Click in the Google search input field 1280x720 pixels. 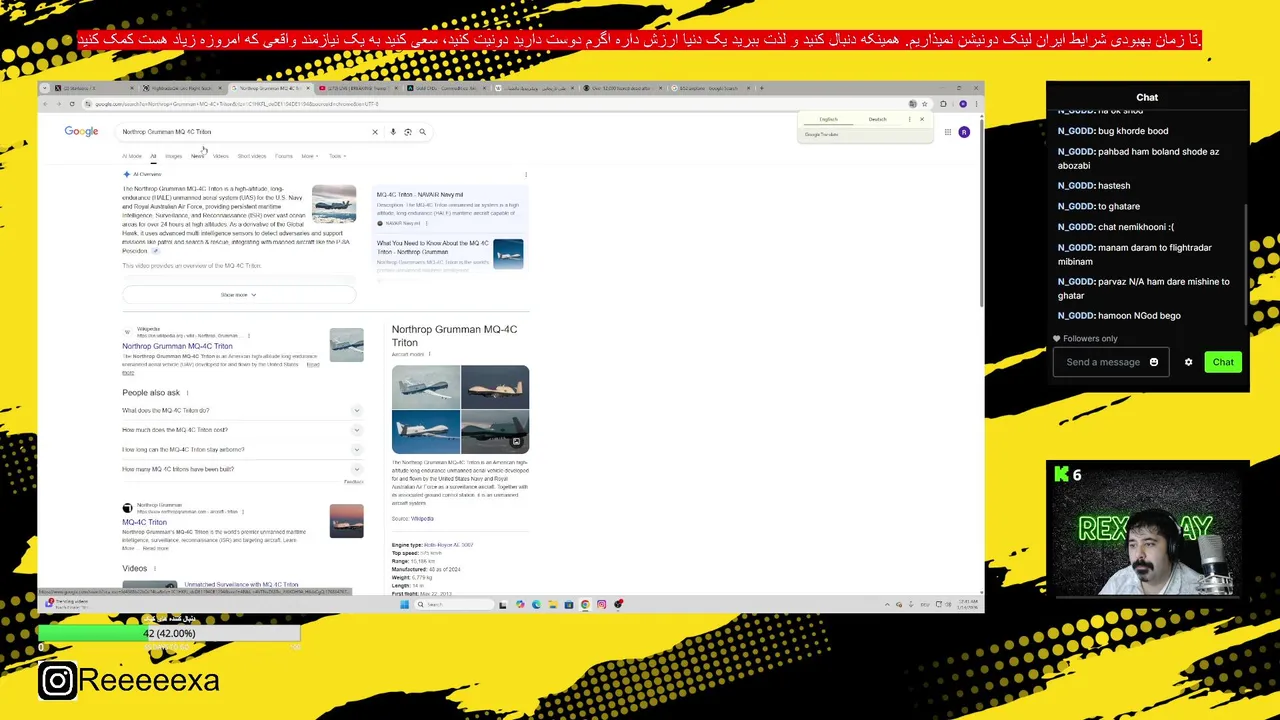point(240,132)
